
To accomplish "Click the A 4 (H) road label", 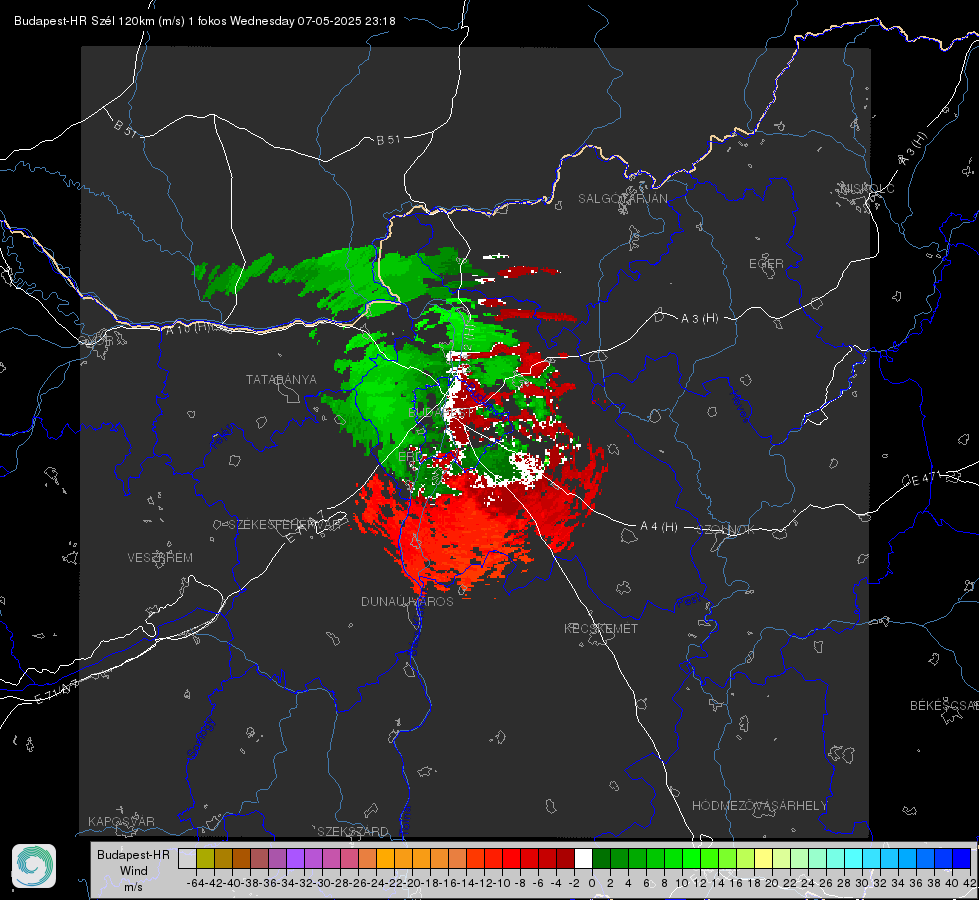I will coord(659,527).
